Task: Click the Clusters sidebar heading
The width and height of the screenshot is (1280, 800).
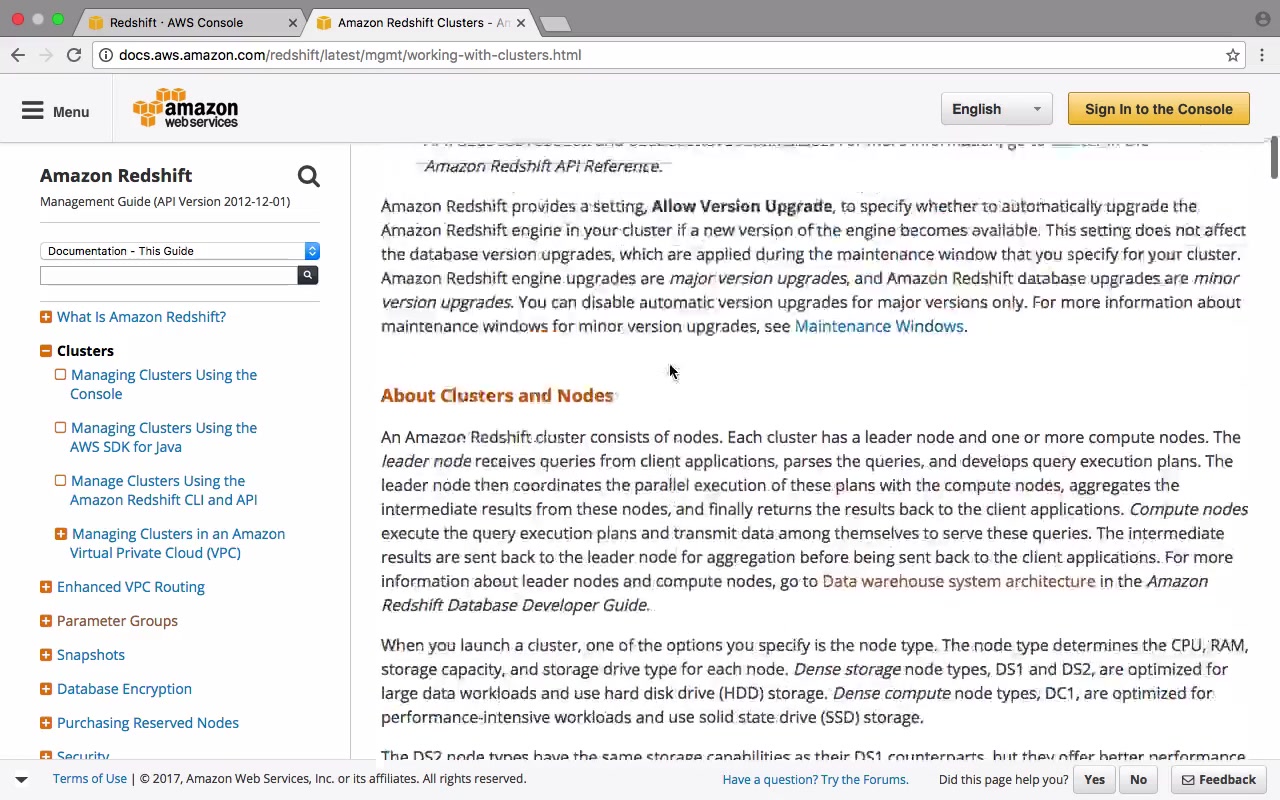Action: (85, 351)
